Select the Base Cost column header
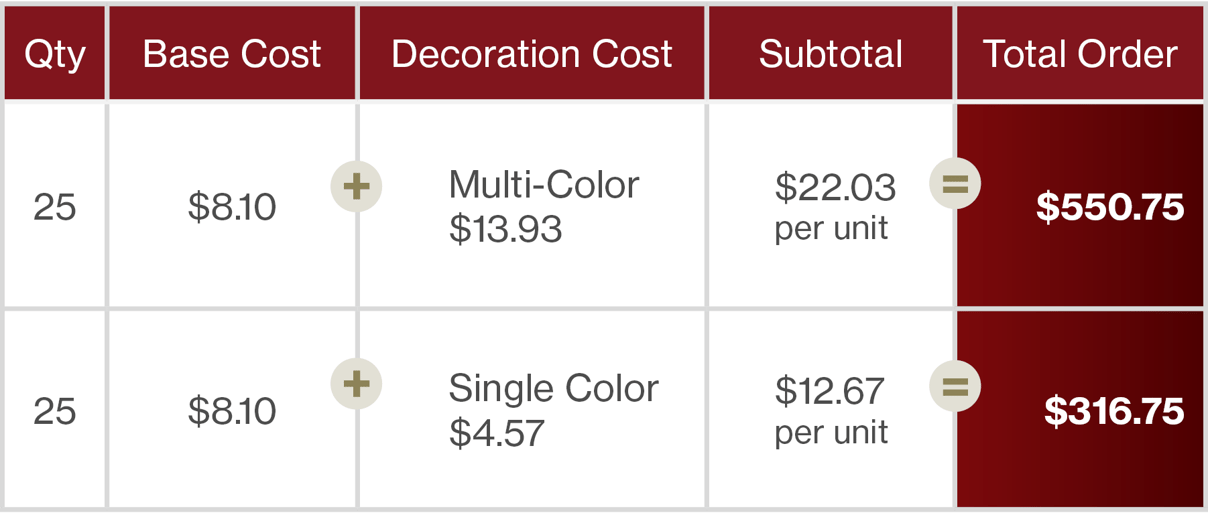The width and height of the screenshot is (1208, 523). point(232,53)
